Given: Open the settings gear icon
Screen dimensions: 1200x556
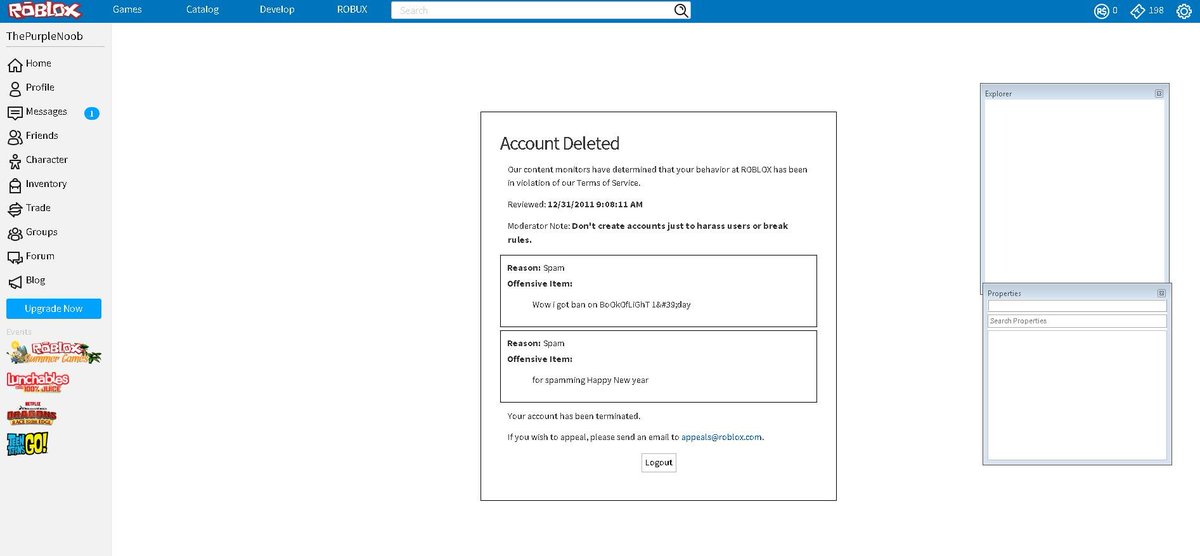Looking at the screenshot, I should 1184,10.
